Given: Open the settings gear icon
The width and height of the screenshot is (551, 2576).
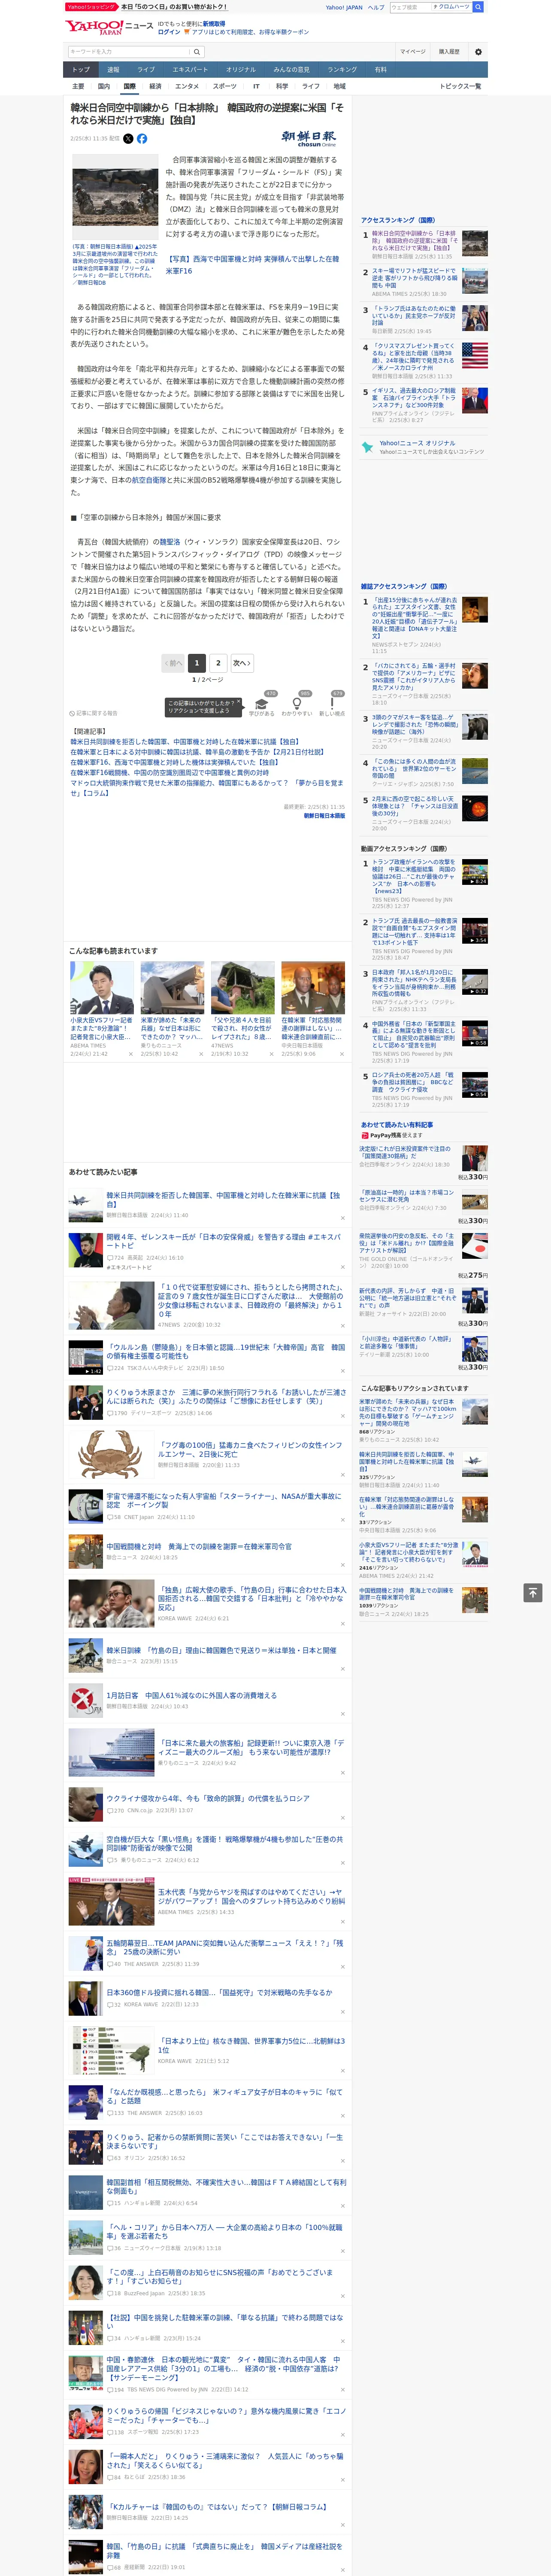Looking at the screenshot, I should (478, 52).
